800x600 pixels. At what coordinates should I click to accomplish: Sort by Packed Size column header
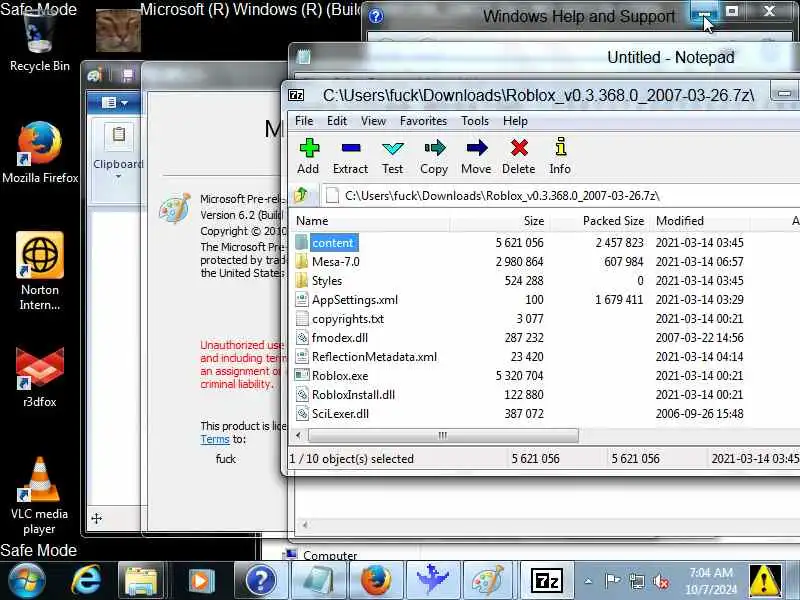click(600, 221)
